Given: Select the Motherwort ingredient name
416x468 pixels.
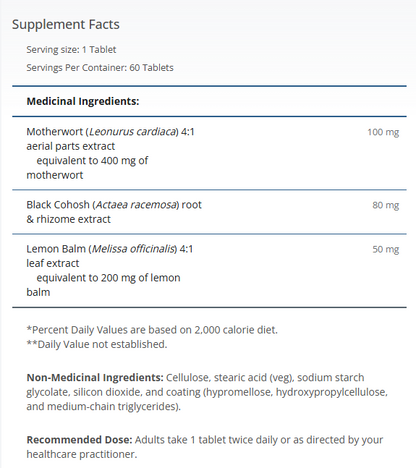Looking at the screenshot, I should click(x=55, y=132).
